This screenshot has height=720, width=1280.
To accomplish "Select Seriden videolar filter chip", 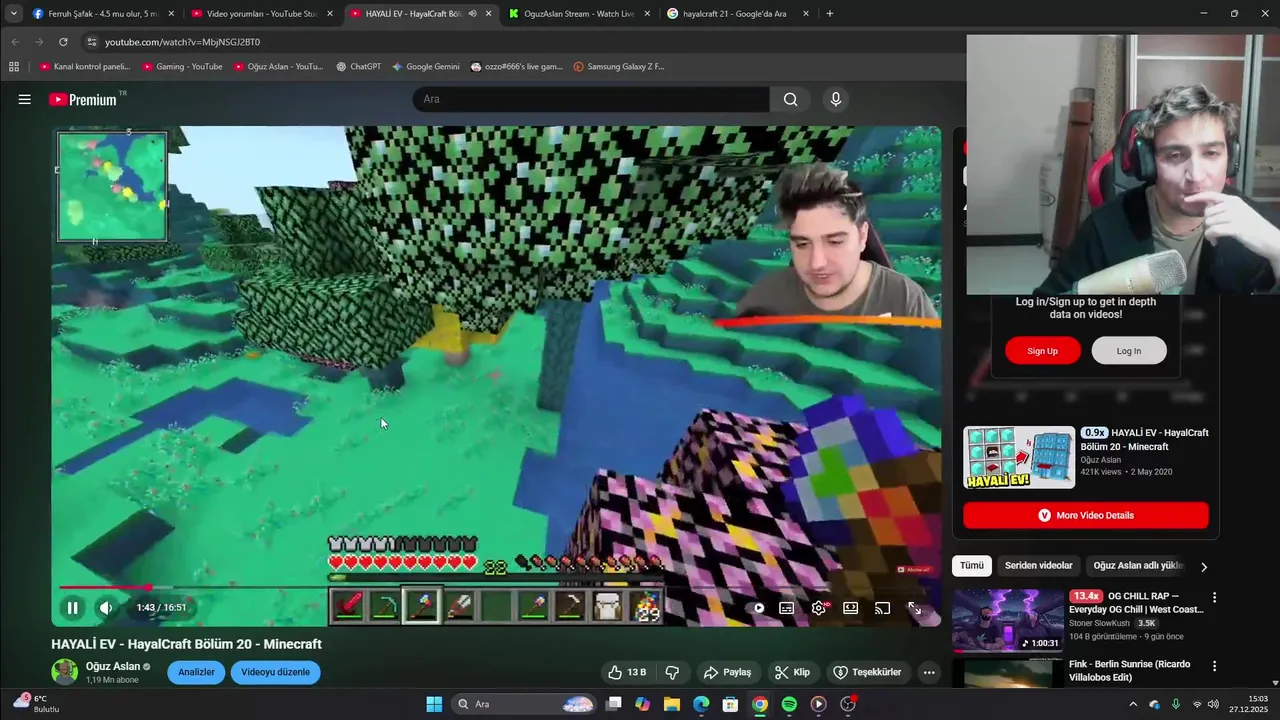I will (1038, 566).
